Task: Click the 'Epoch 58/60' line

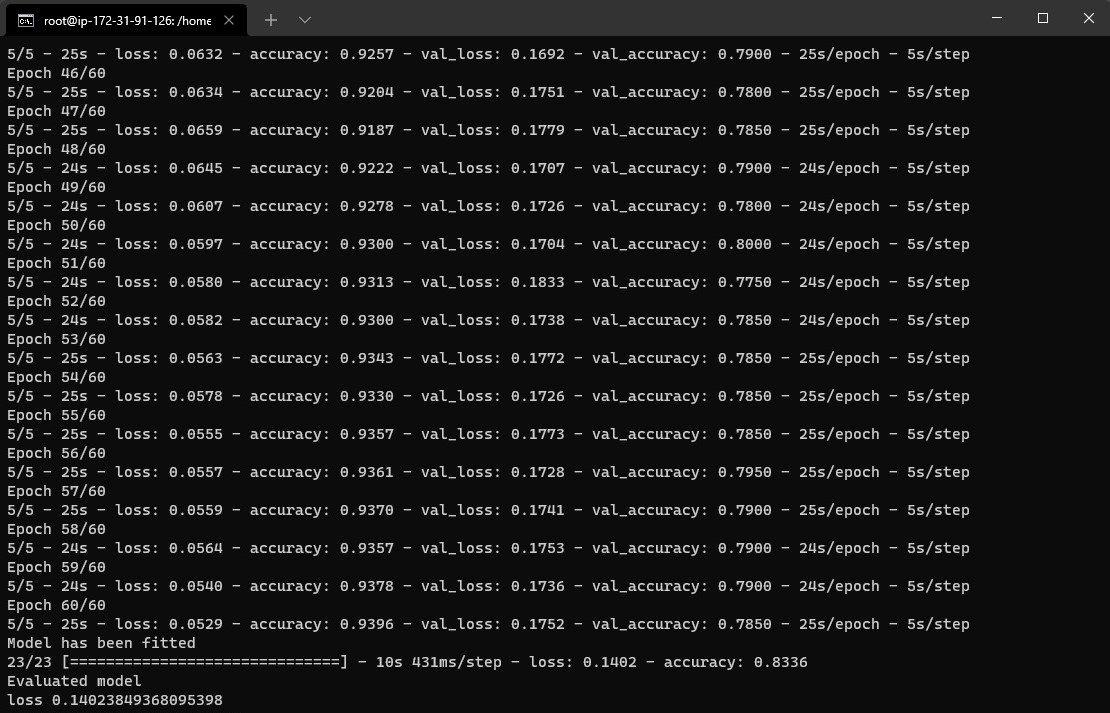Action: pos(57,529)
